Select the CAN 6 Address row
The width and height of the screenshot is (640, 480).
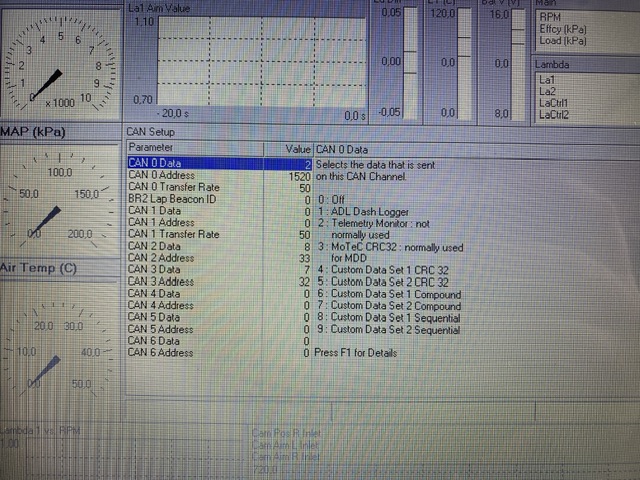(x=220, y=353)
